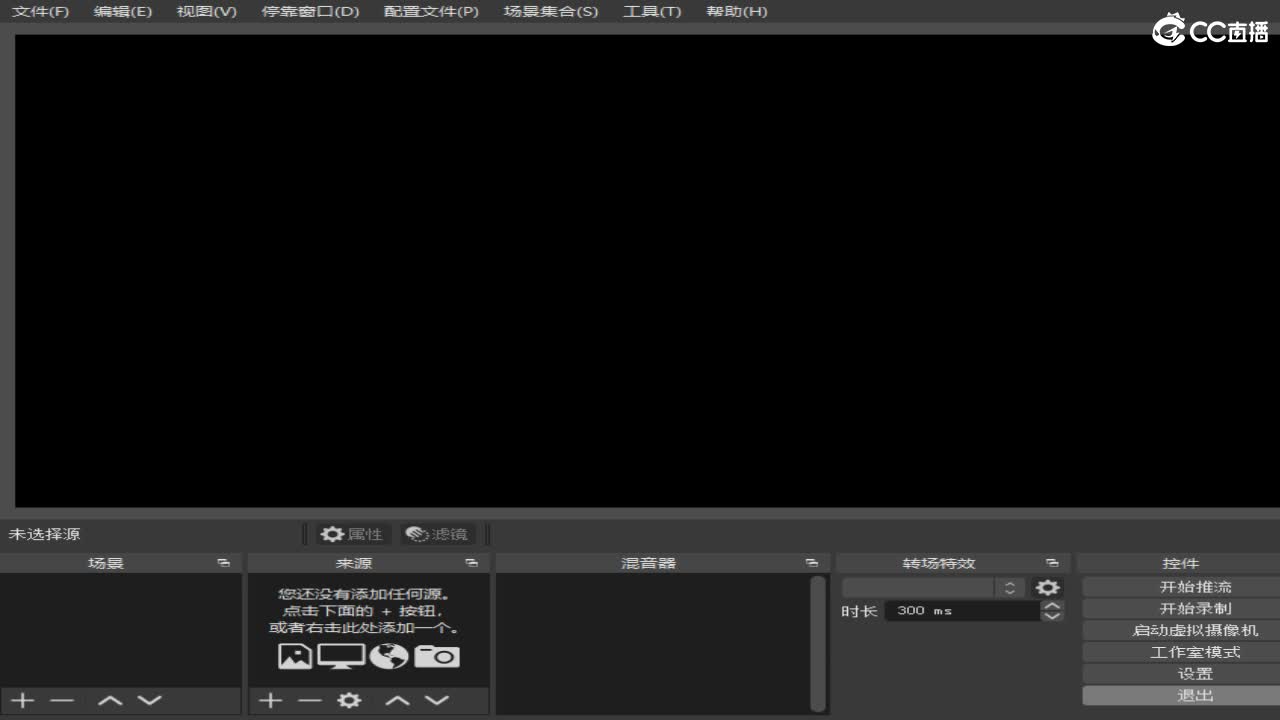Add a new source with plus icon
Screen dimensions: 1280x720
point(270,700)
